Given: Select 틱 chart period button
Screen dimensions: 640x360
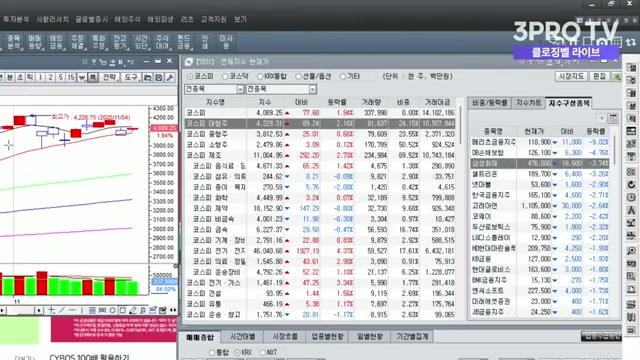Looking at the screenshot, I should coord(30,77).
